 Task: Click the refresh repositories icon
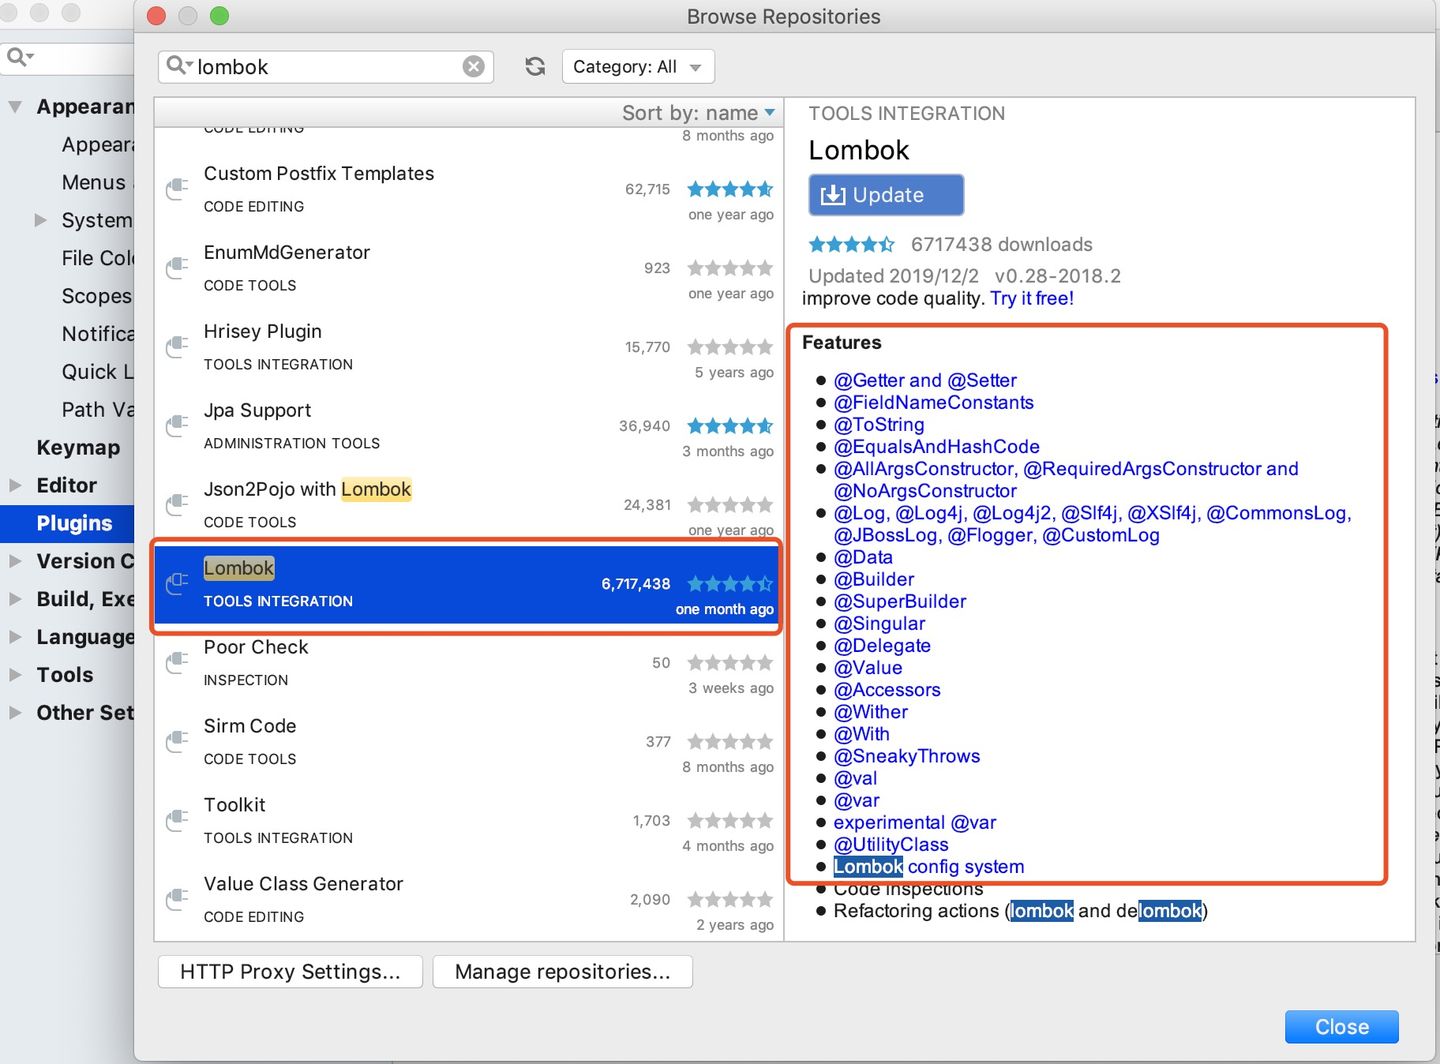[535, 66]
